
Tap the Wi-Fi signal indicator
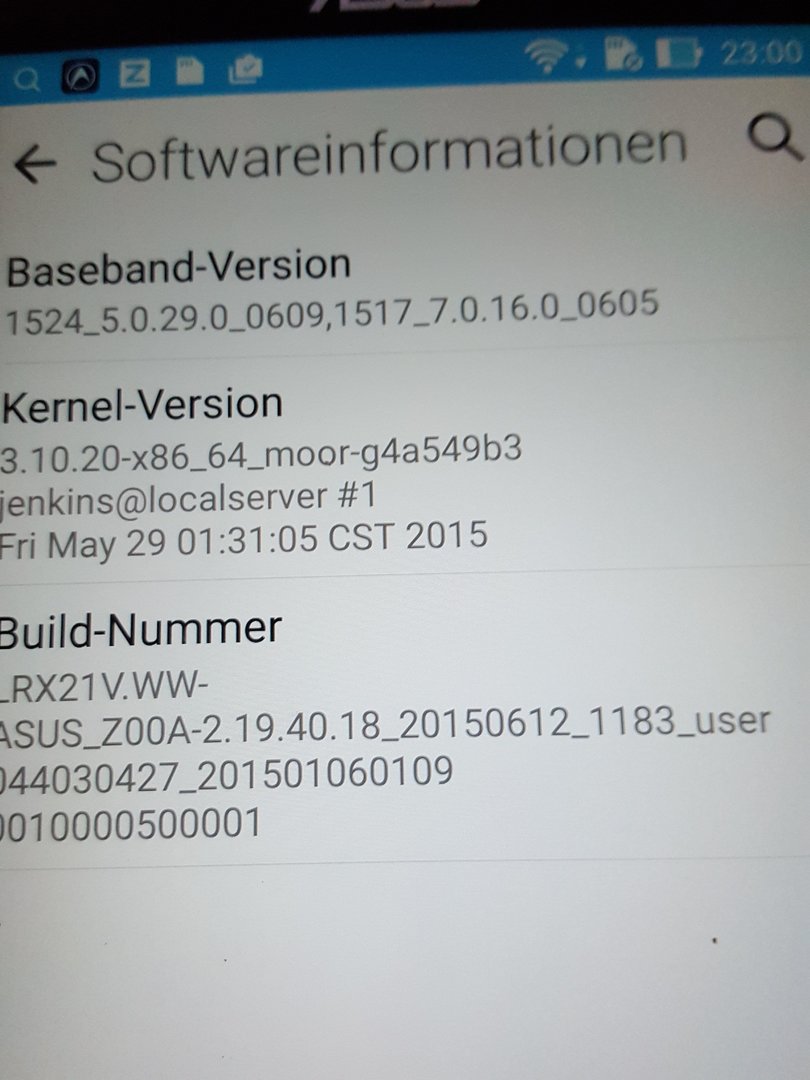click(548, 55)
